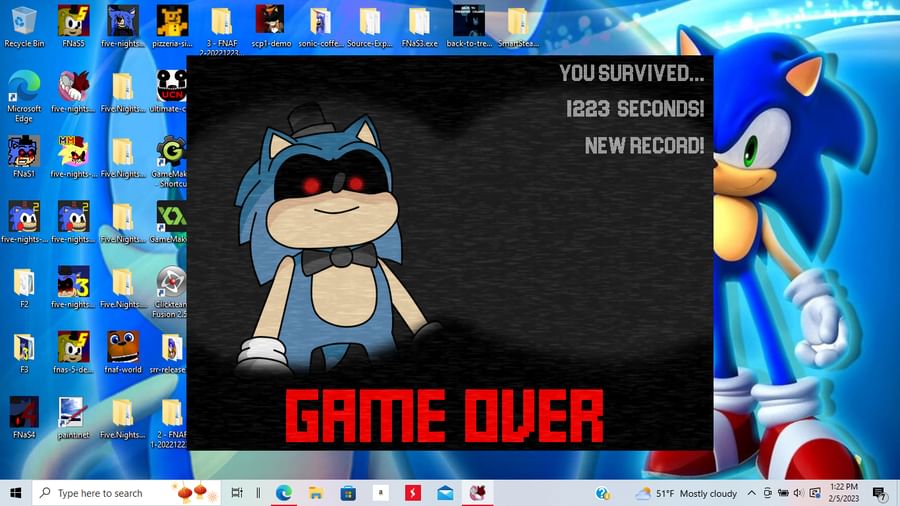900x506 pixels.
Task: Click the 'NEW RECORD!' text
Action: tap(644, 145)
